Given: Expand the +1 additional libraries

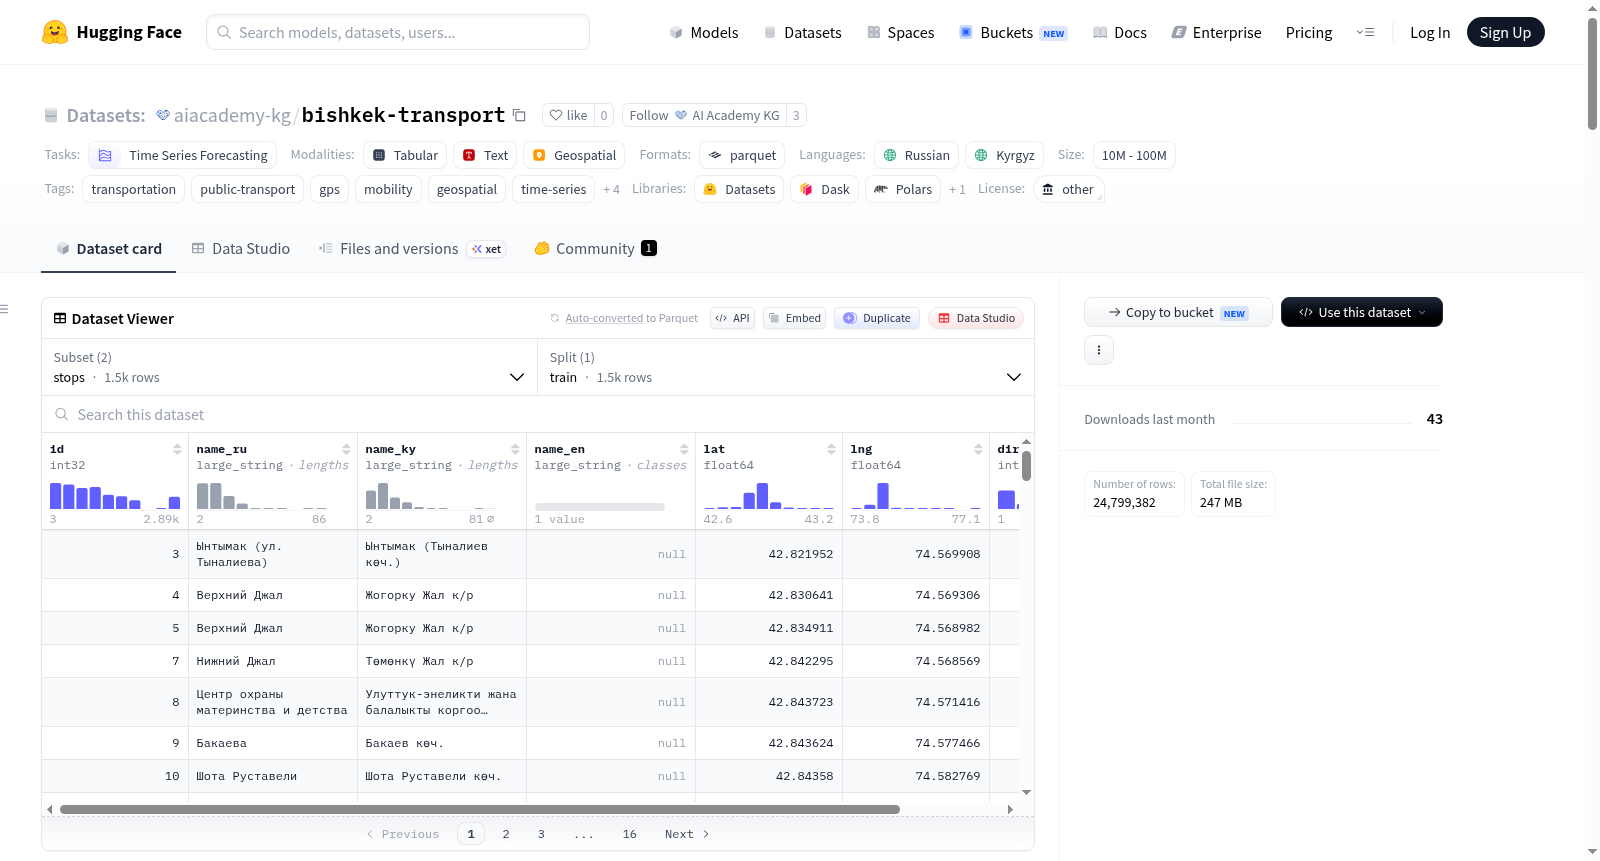Looking at the screenshot, I should coord(957,189).
